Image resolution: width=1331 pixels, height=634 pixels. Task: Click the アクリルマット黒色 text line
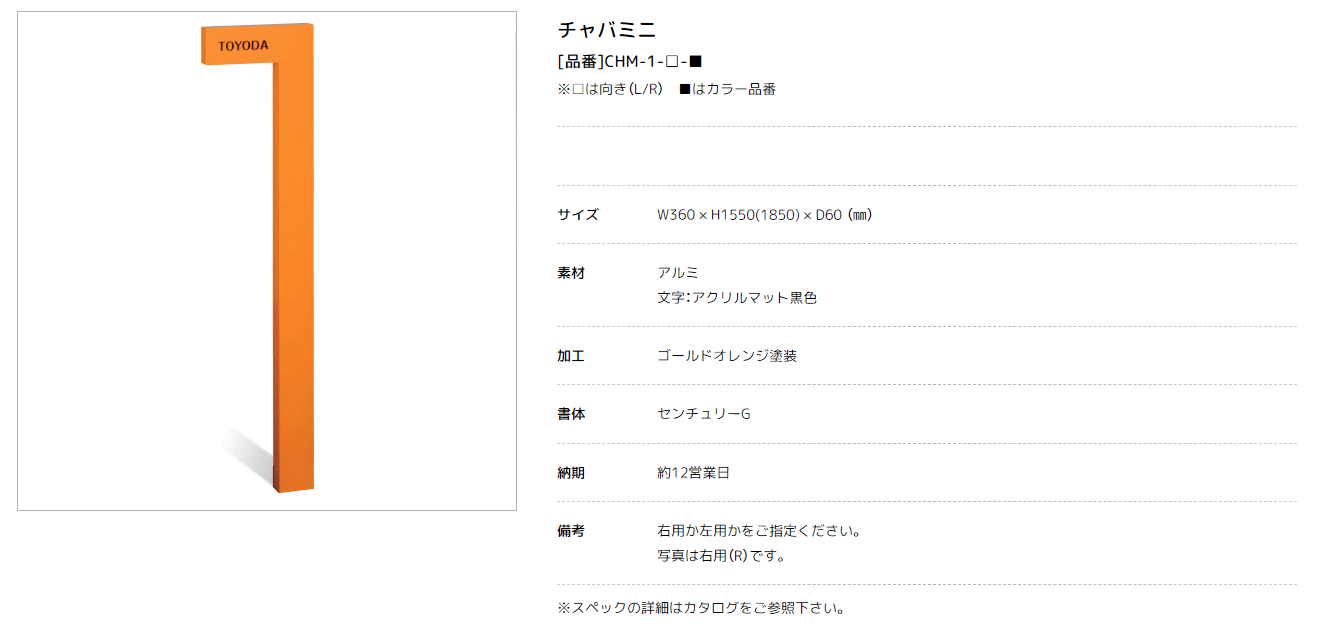point(737,298)
